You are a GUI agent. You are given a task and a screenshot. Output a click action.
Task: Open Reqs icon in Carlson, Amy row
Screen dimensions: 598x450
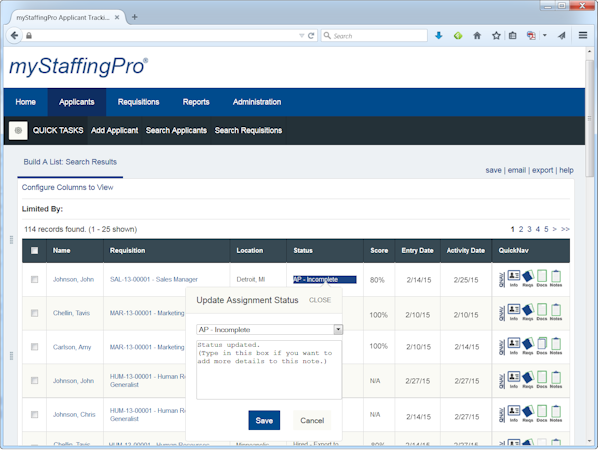pos(527,346)
